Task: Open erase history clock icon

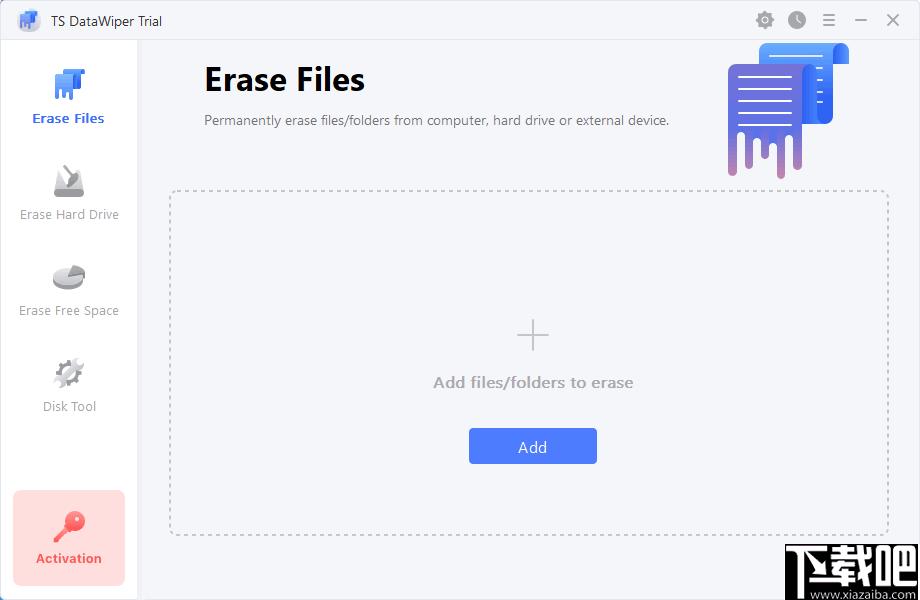Action: pyautogui.click(x=797, y=21)
